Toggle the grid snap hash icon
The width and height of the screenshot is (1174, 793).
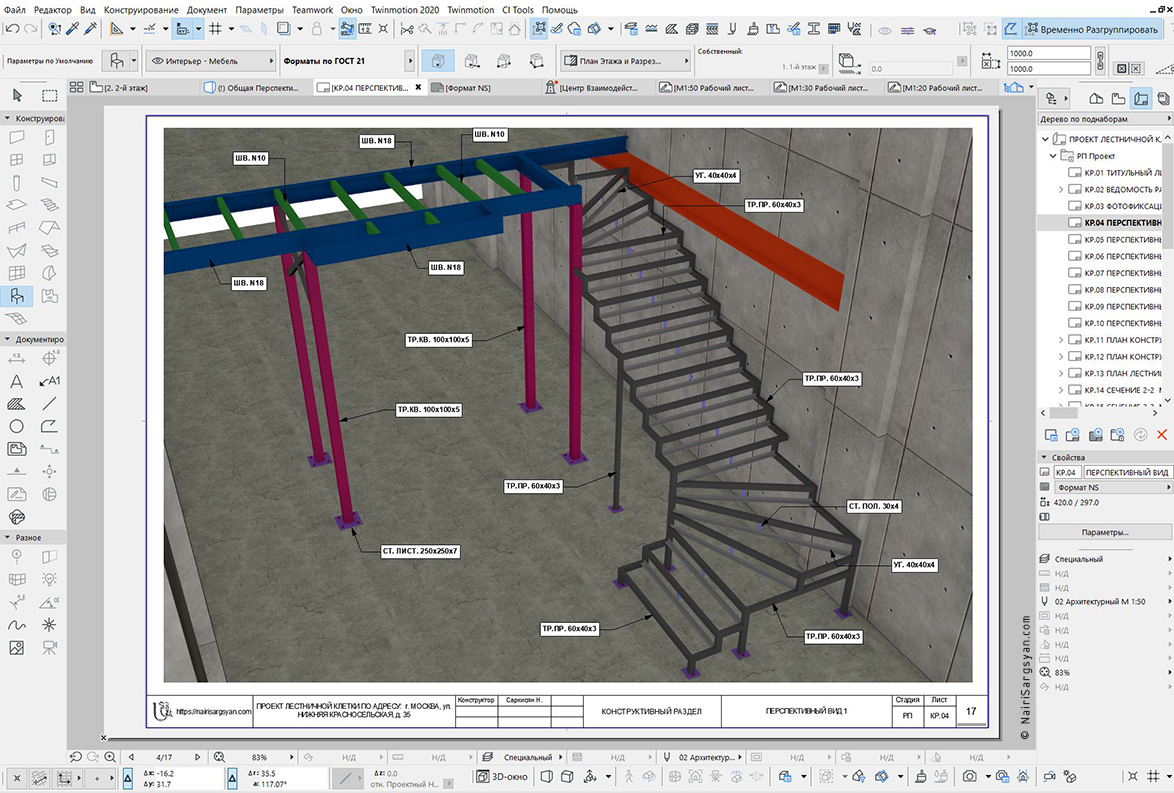[216, 29]
